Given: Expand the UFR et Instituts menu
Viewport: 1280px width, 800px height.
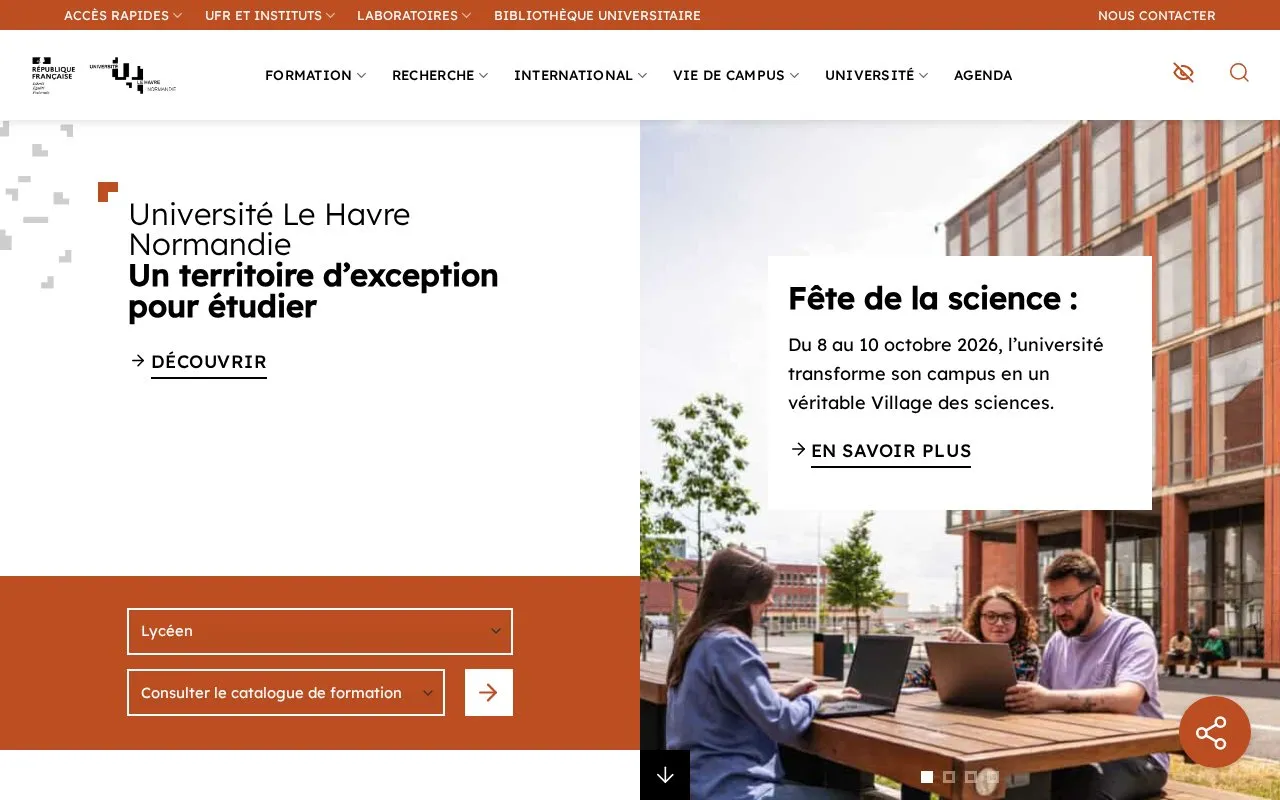Looking at the screenshot, I should (x=270, y=15).
